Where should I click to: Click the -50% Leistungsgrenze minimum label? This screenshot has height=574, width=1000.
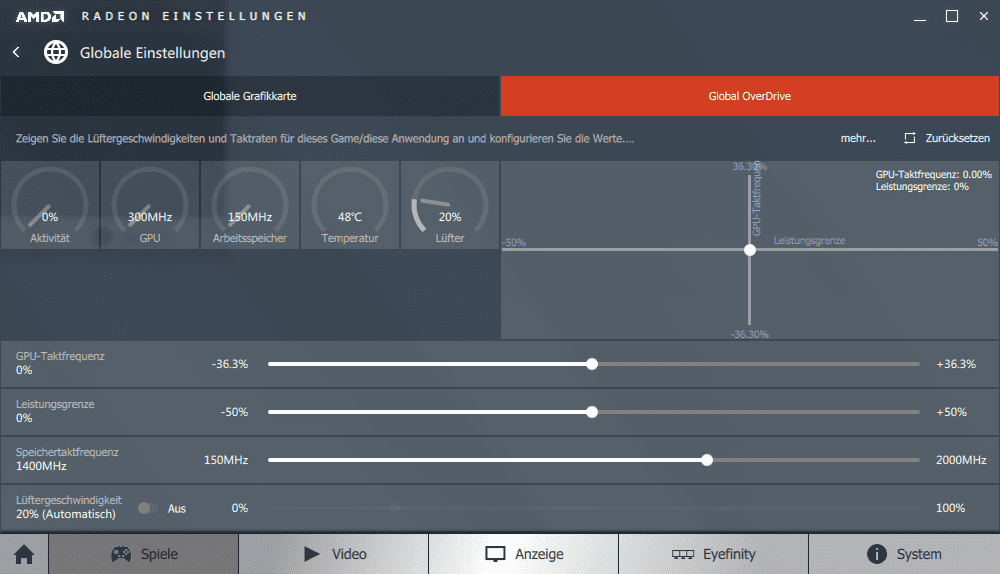234,412
